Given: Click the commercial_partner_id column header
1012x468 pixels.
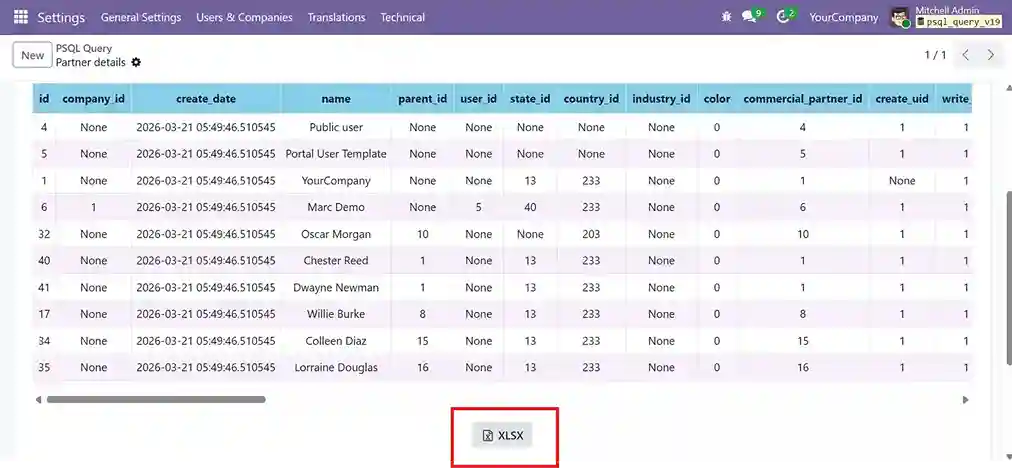Looking at the screenshot, I should coord(803,99).
